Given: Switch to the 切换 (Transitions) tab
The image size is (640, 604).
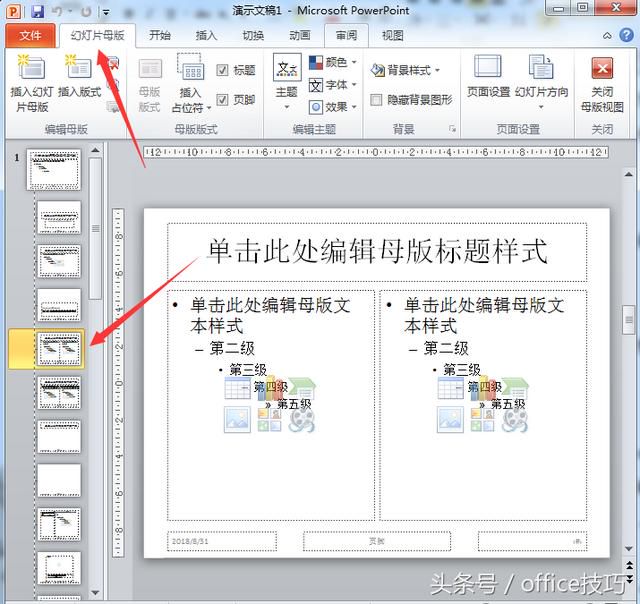Looking at the screenshot, I should (253, 36).
